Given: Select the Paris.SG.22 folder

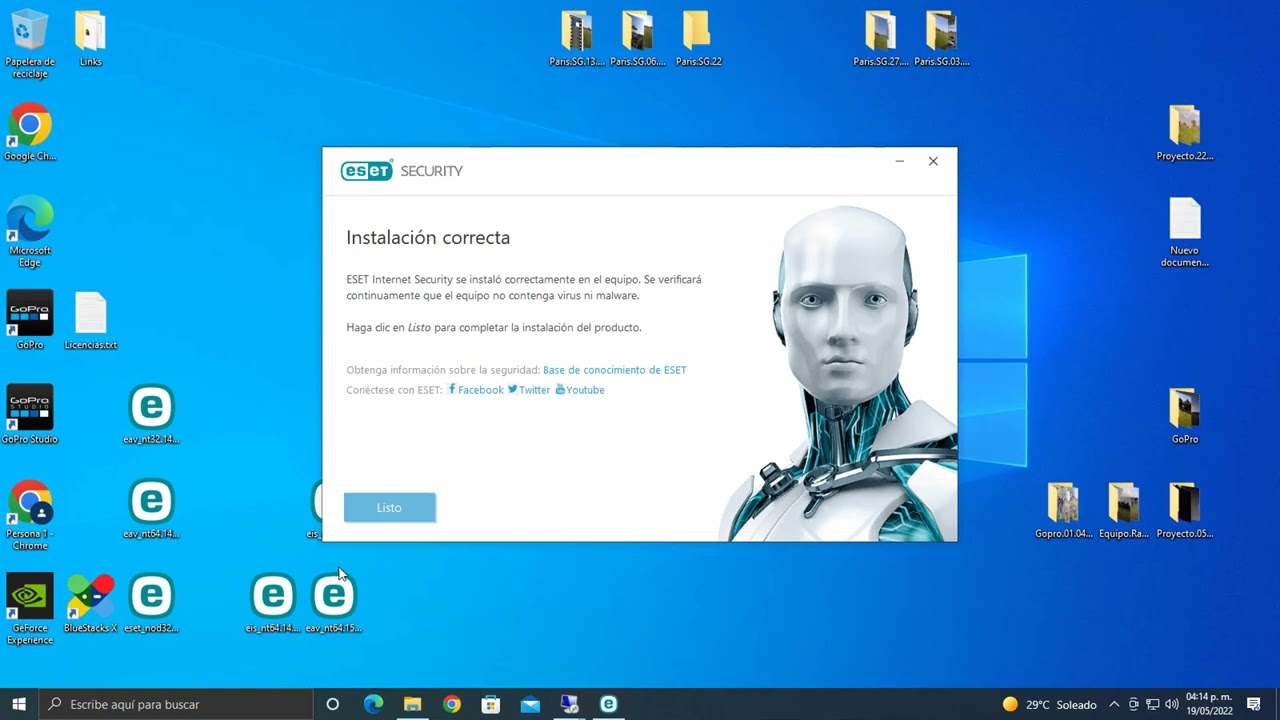Looking at the screenshot, I should pyautogui.click(x=698, y=40).
